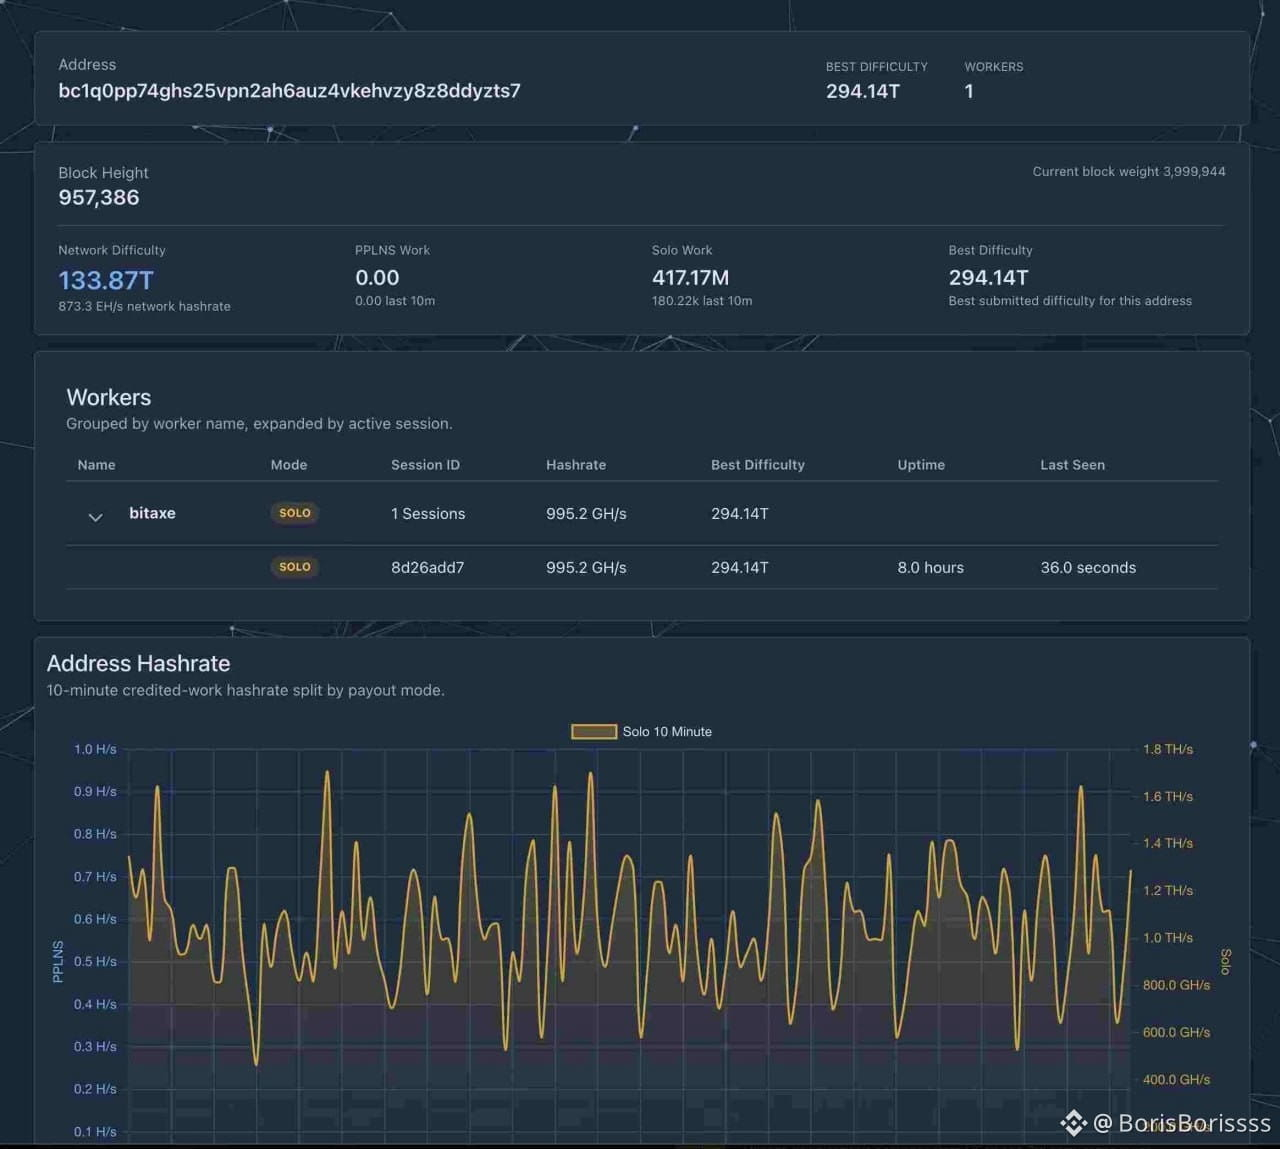Screen dimensions: 1280x1149
Task: Click the Session ID column header
Action: 425,465
